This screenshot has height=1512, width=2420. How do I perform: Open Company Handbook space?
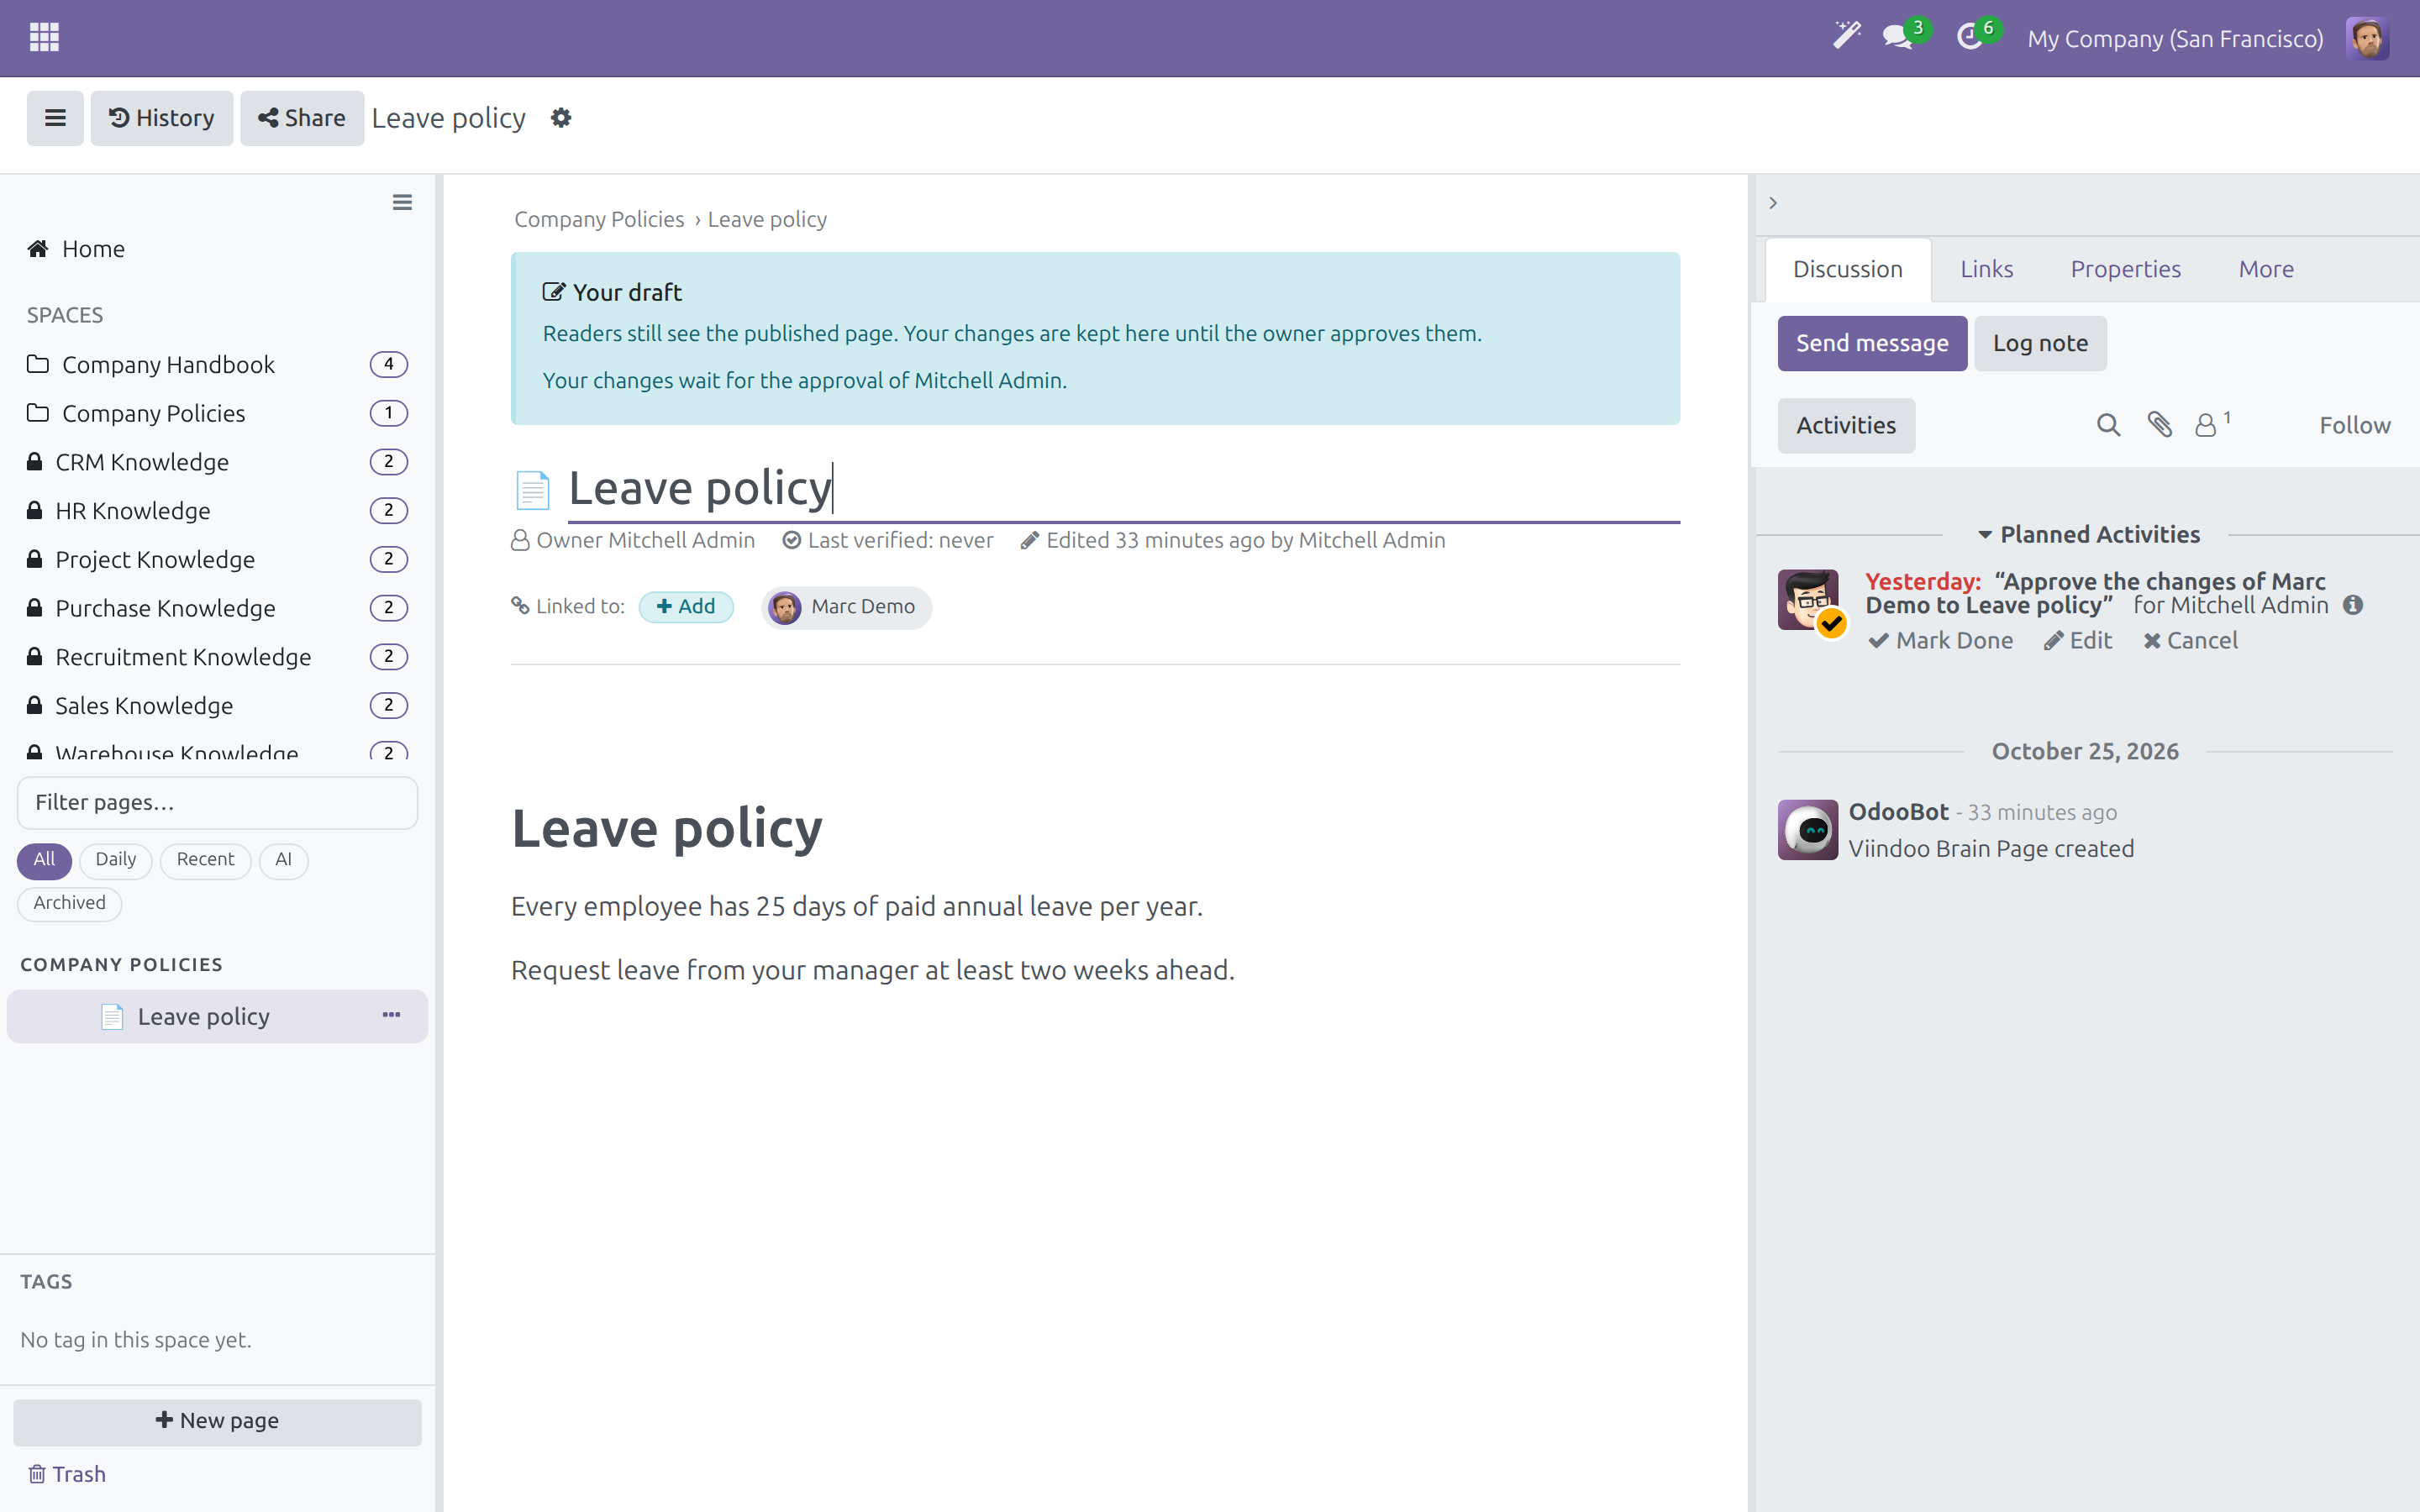click(217, 364)
